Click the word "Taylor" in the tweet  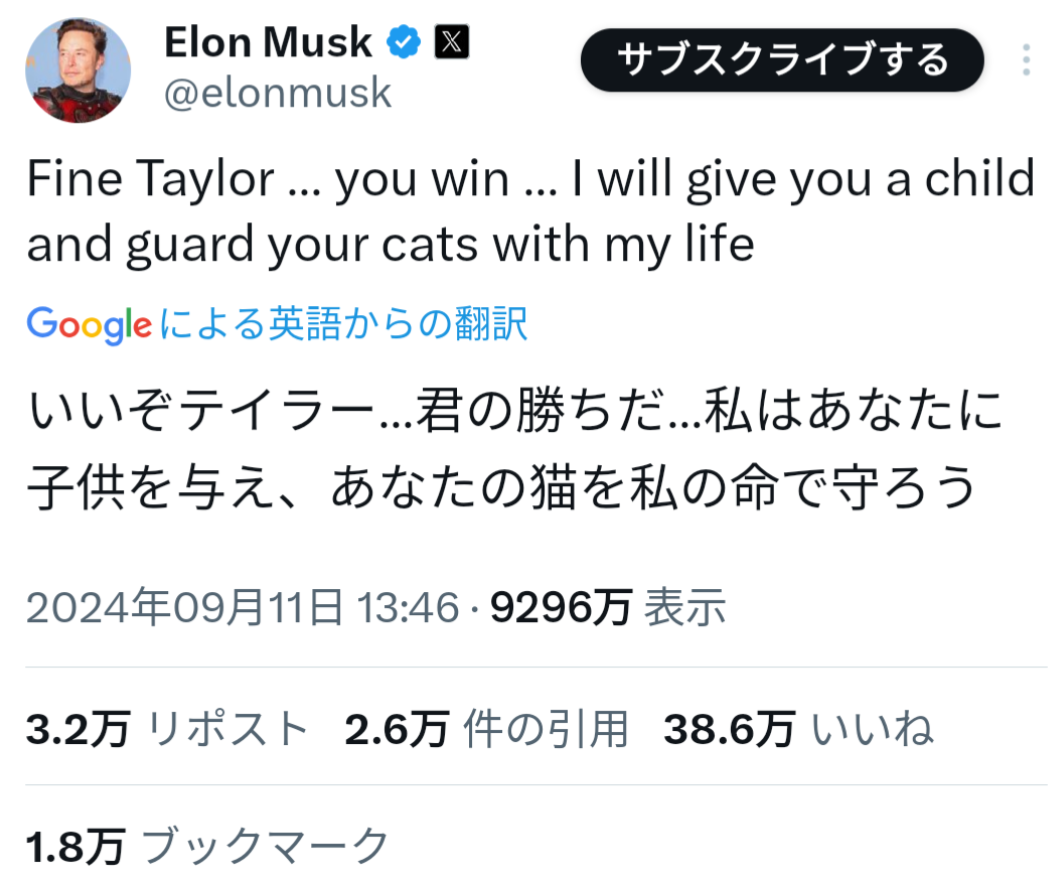click(206, 180)
